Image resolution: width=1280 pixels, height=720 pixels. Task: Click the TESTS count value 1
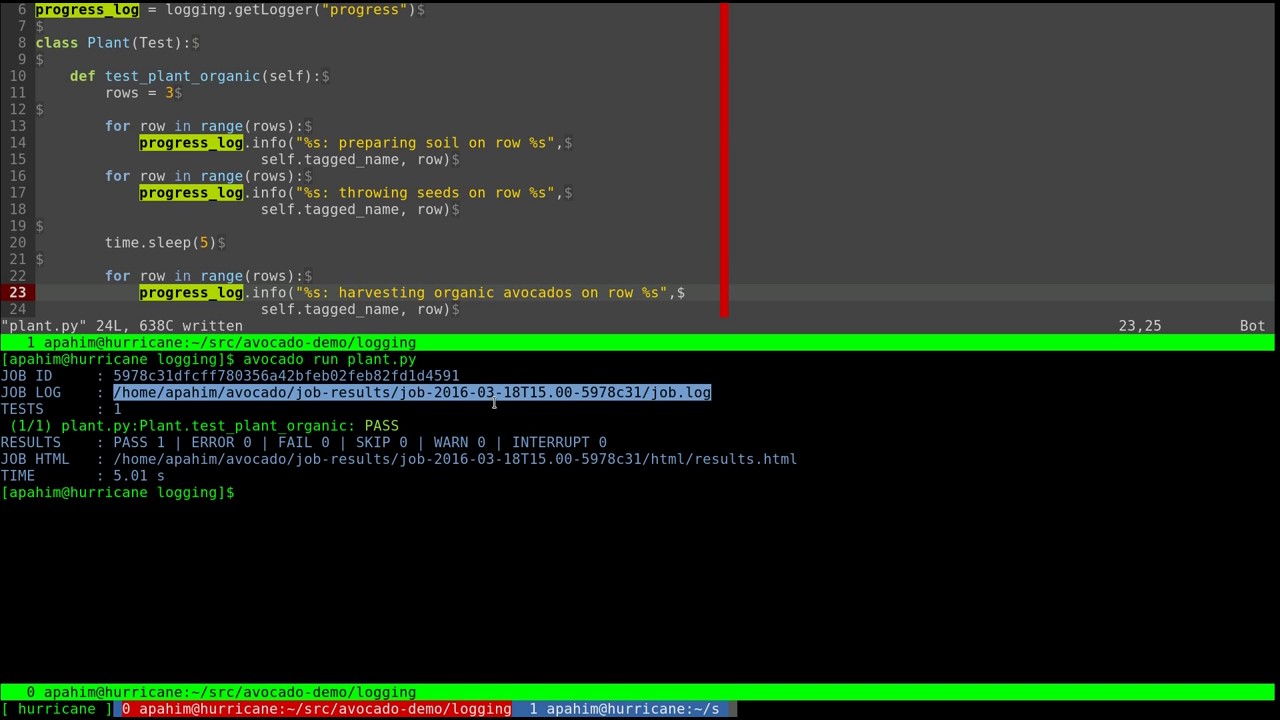point(117,409)
